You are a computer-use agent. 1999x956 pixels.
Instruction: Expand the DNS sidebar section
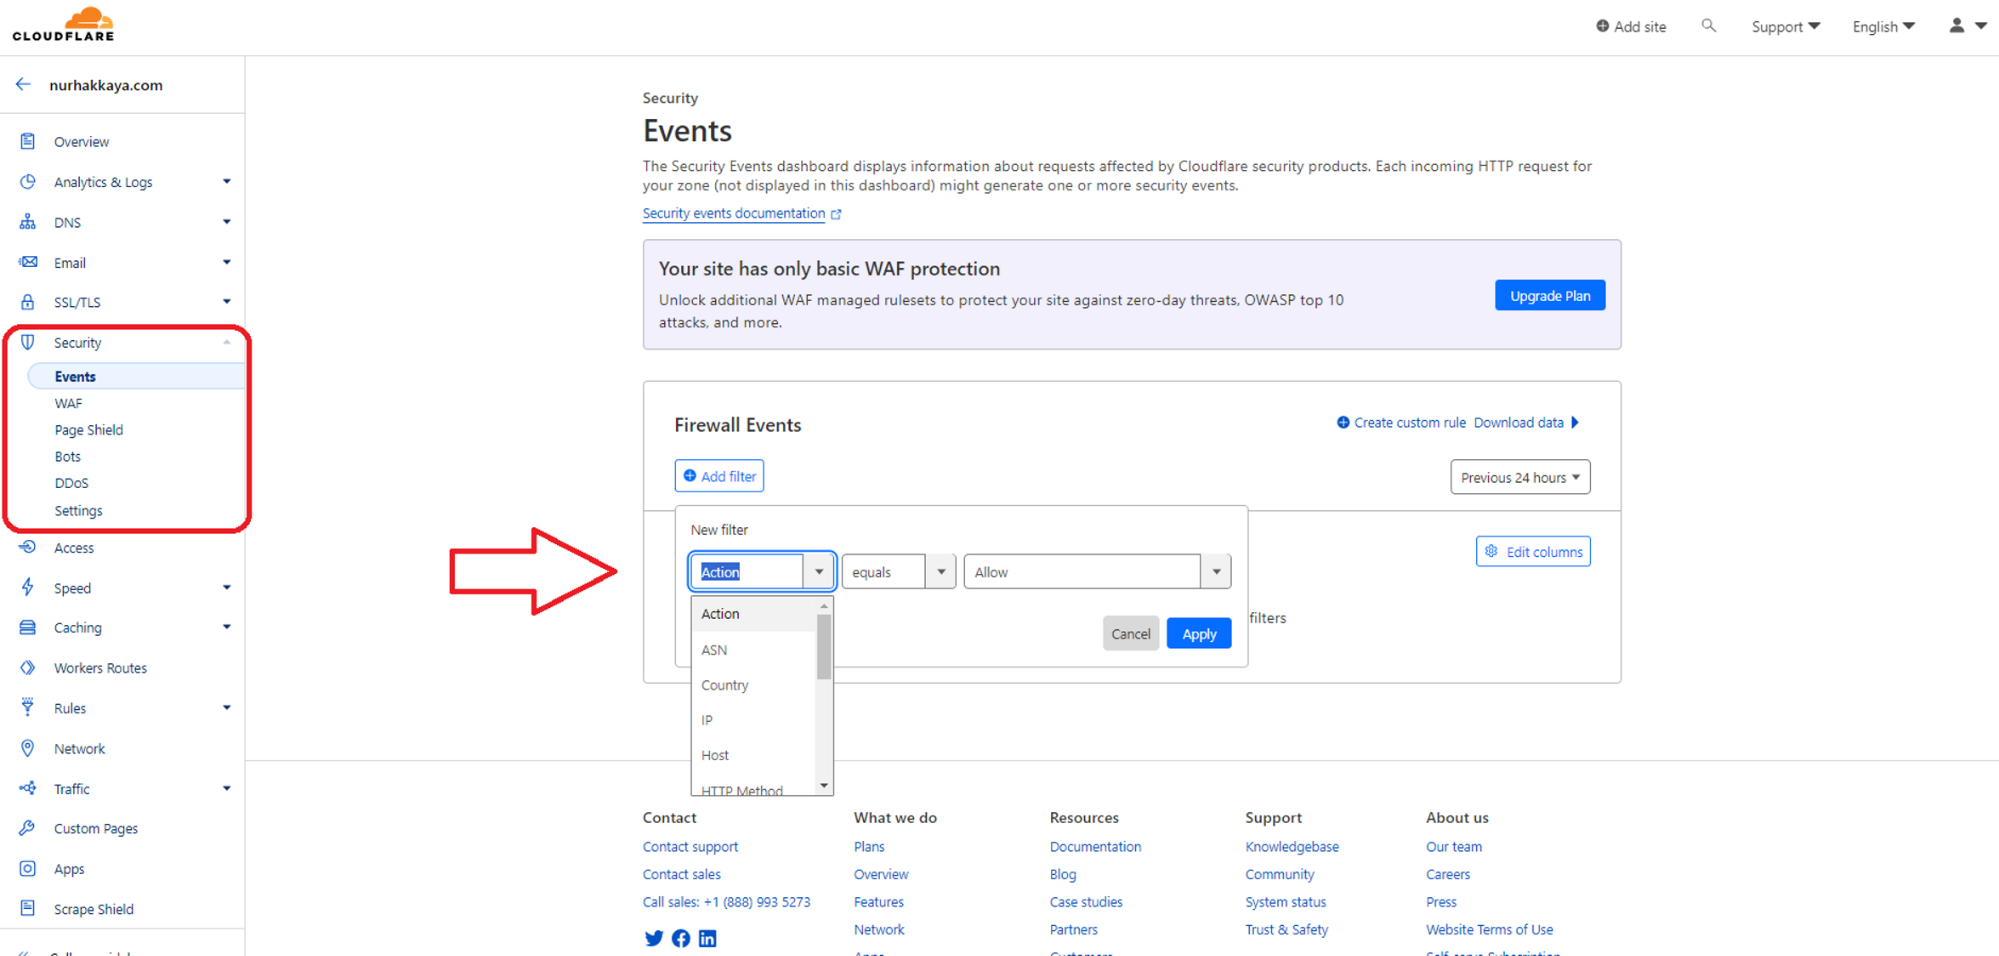pos(227,222)
